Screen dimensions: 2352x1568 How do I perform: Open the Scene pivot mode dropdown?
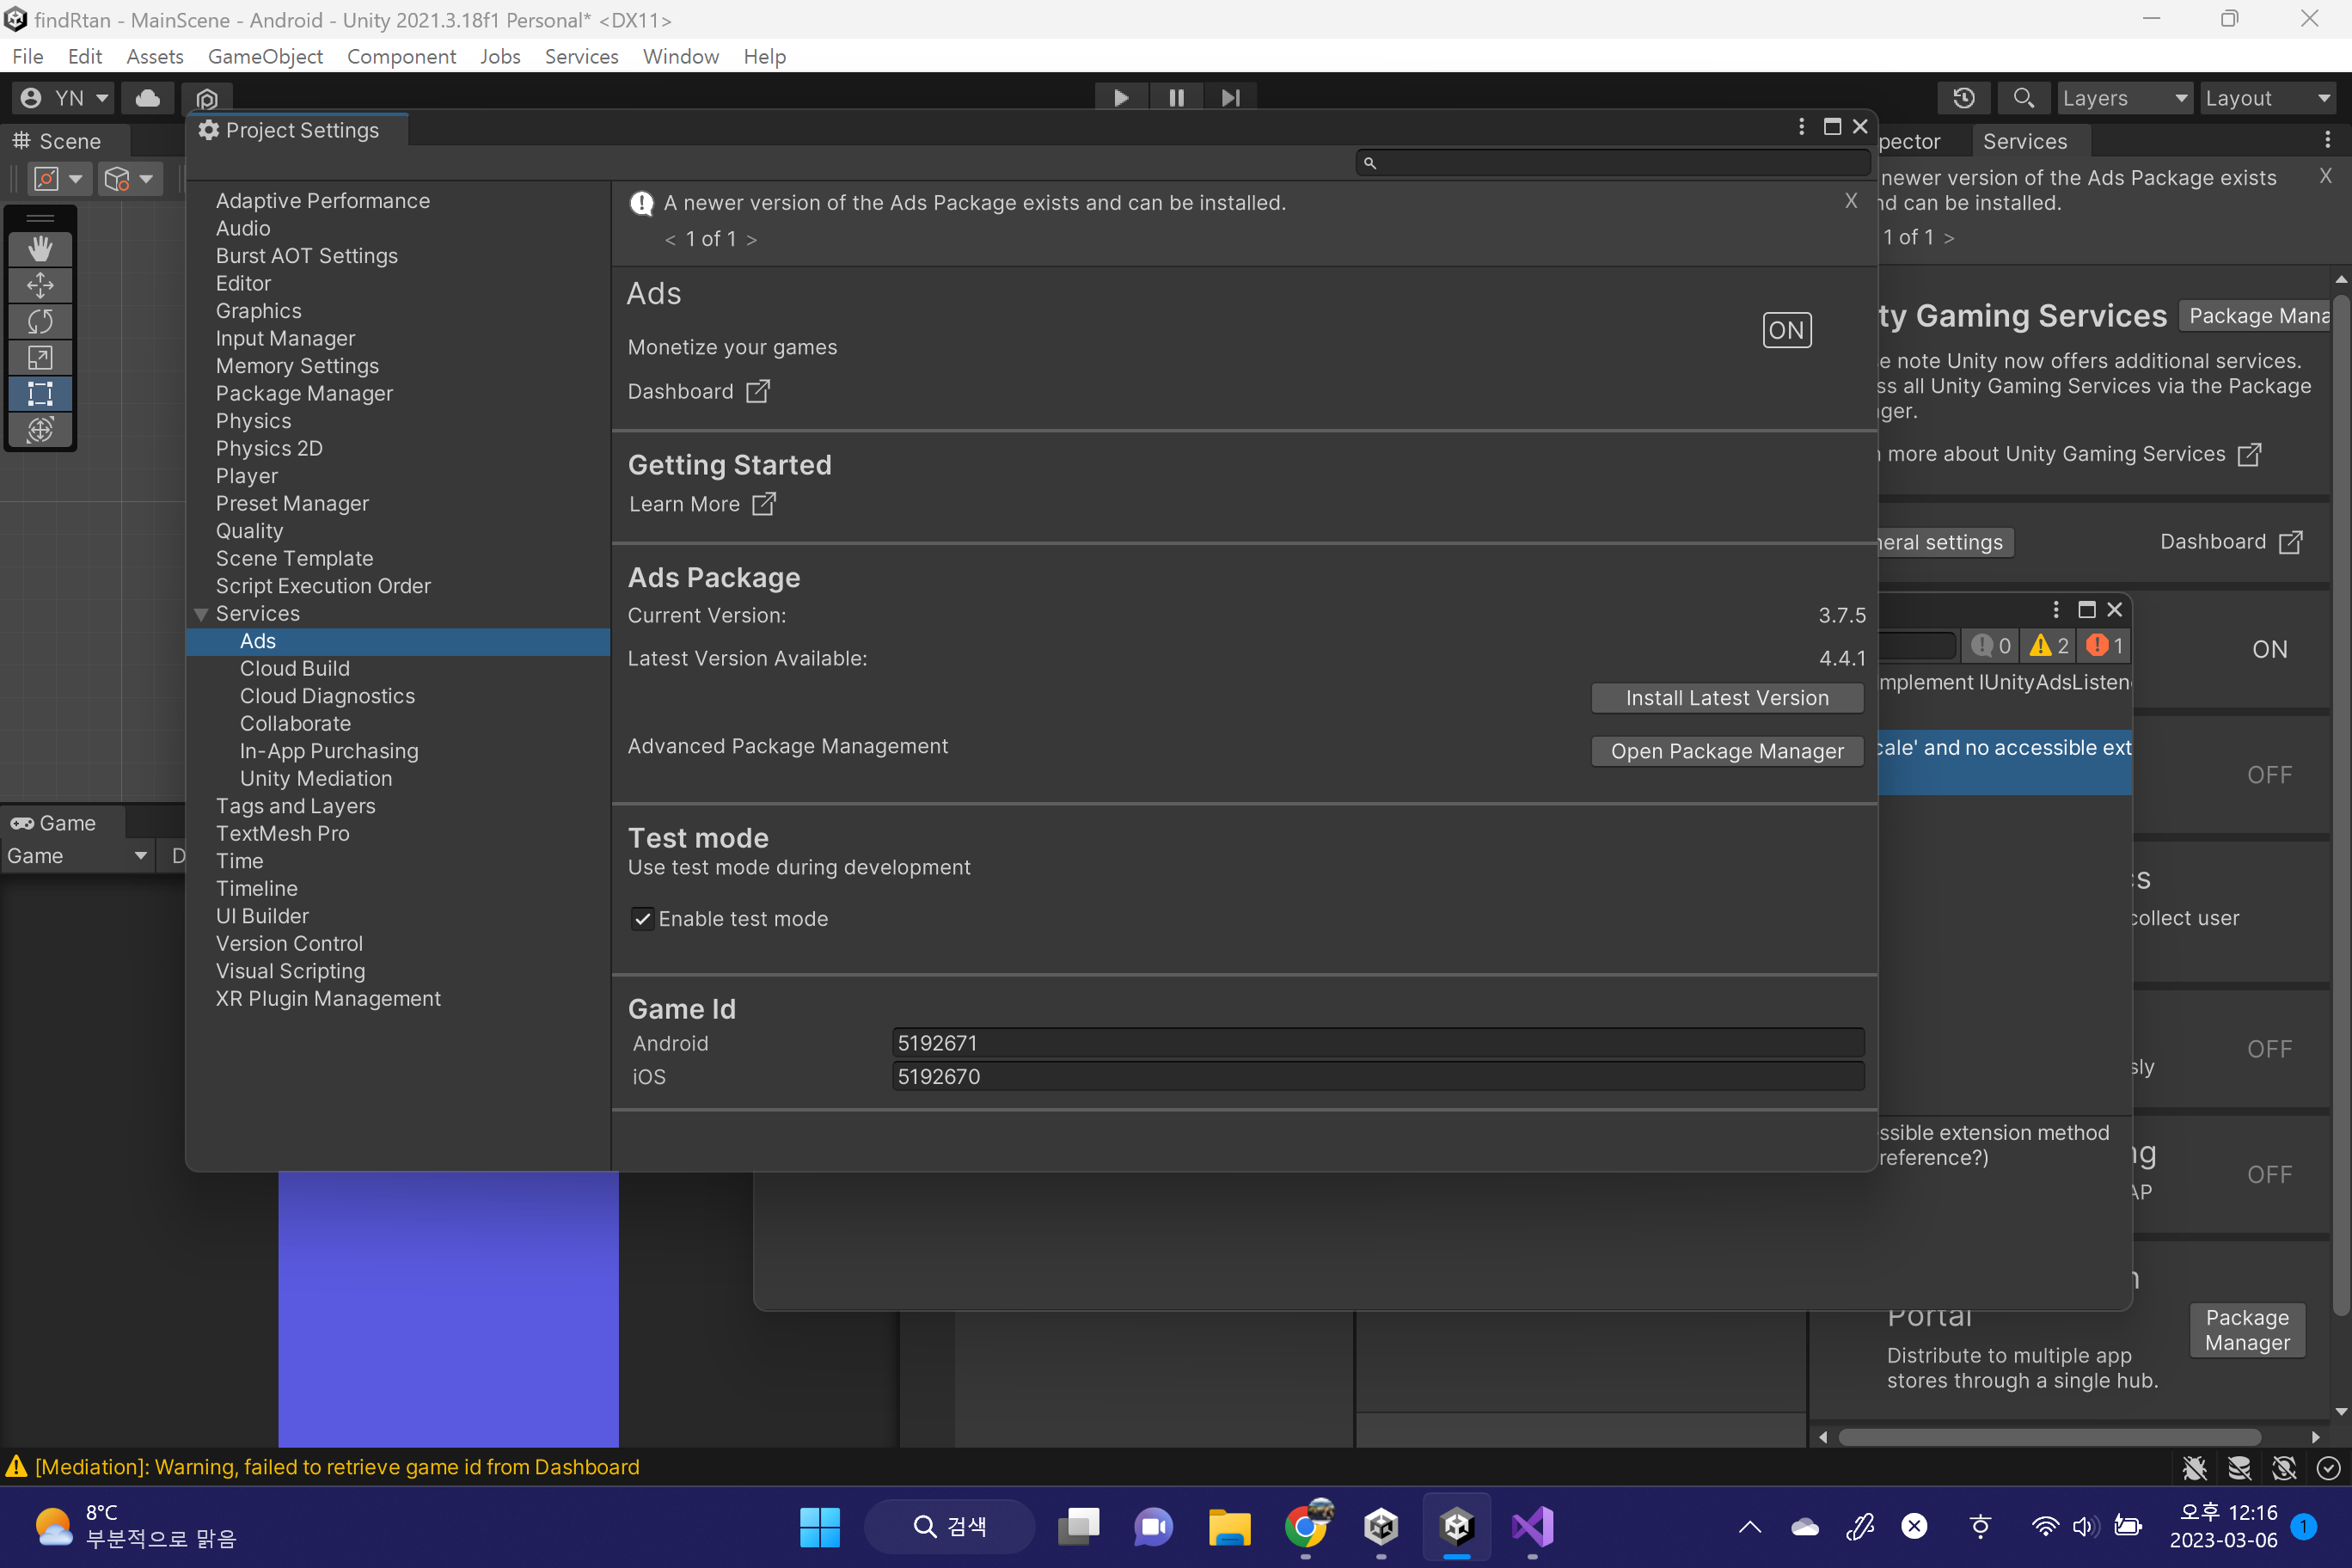[x=59, y=179]
